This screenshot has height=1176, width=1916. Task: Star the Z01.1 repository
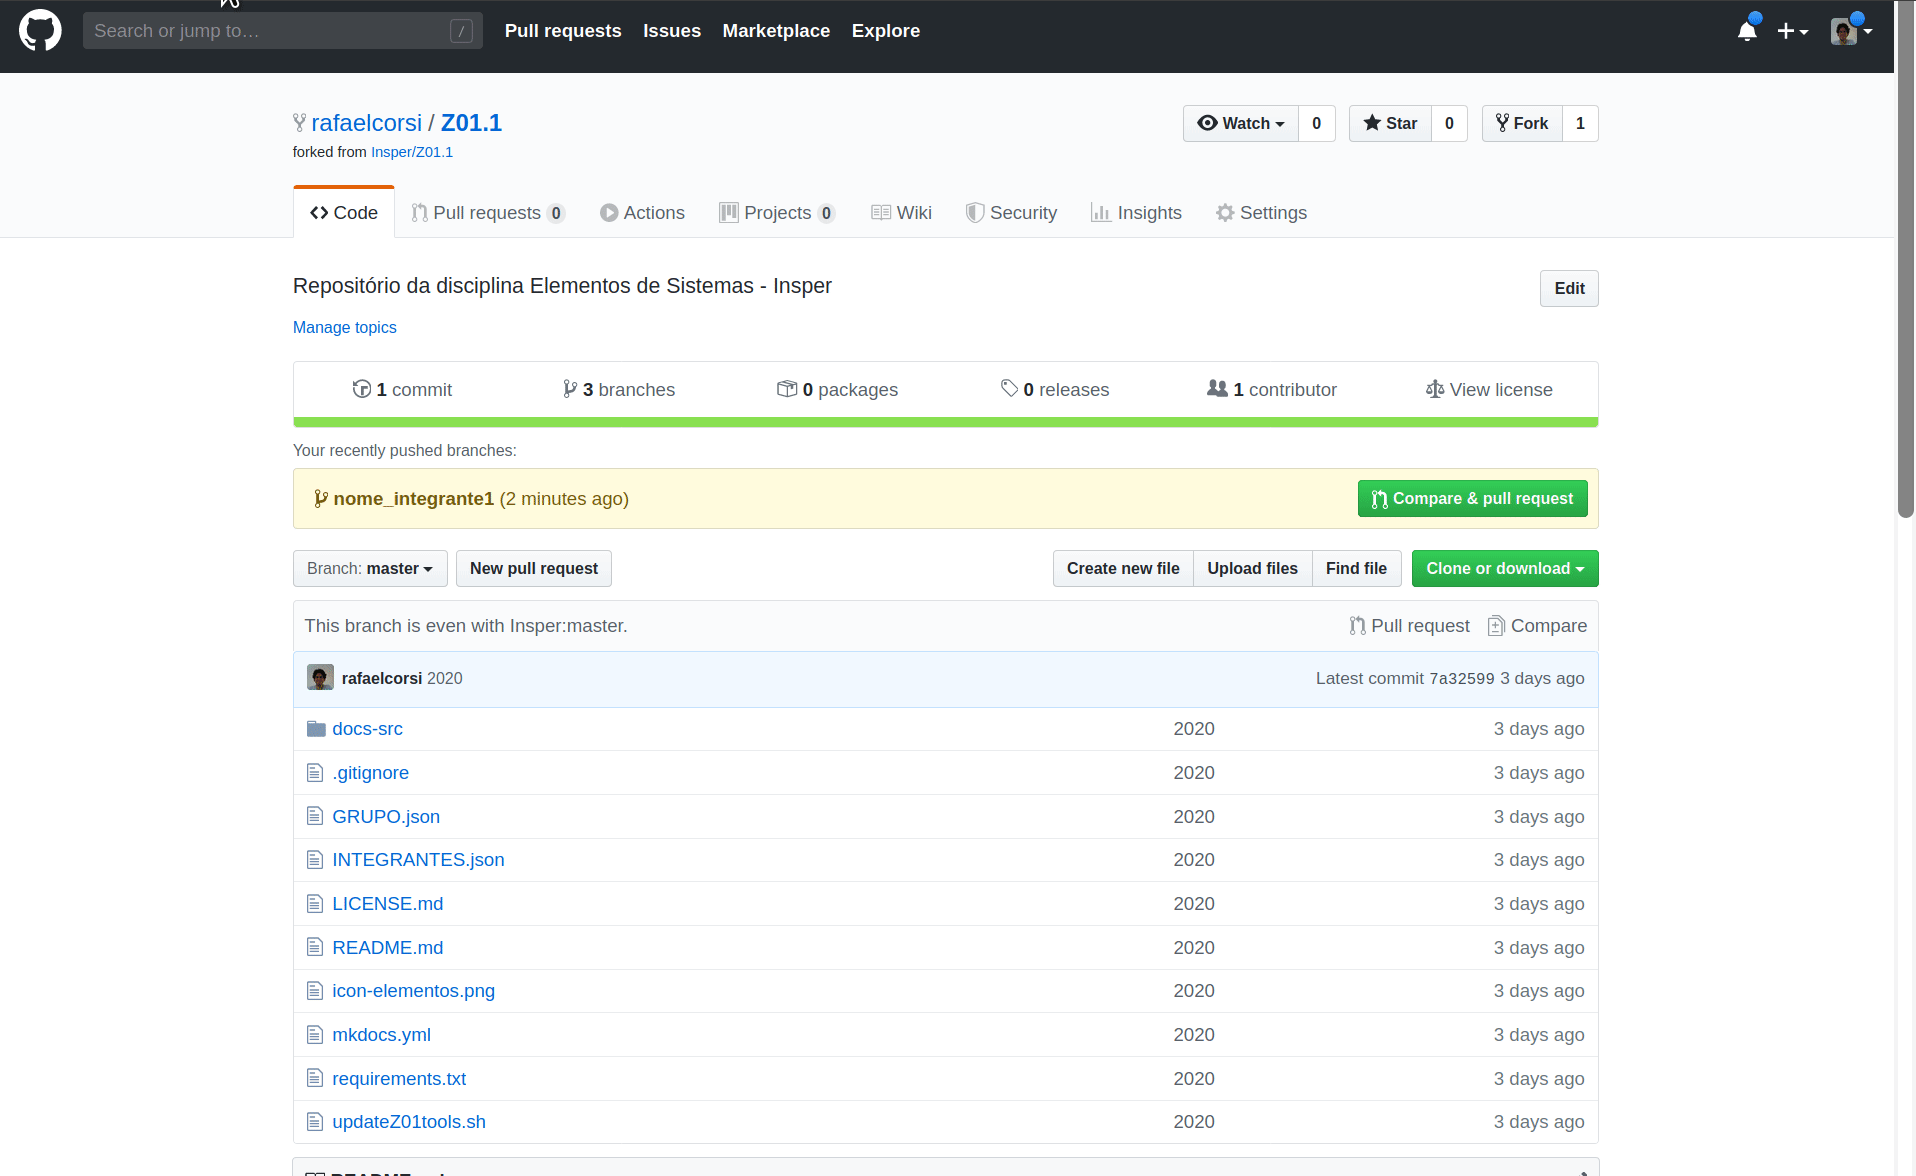point(1390,123)
